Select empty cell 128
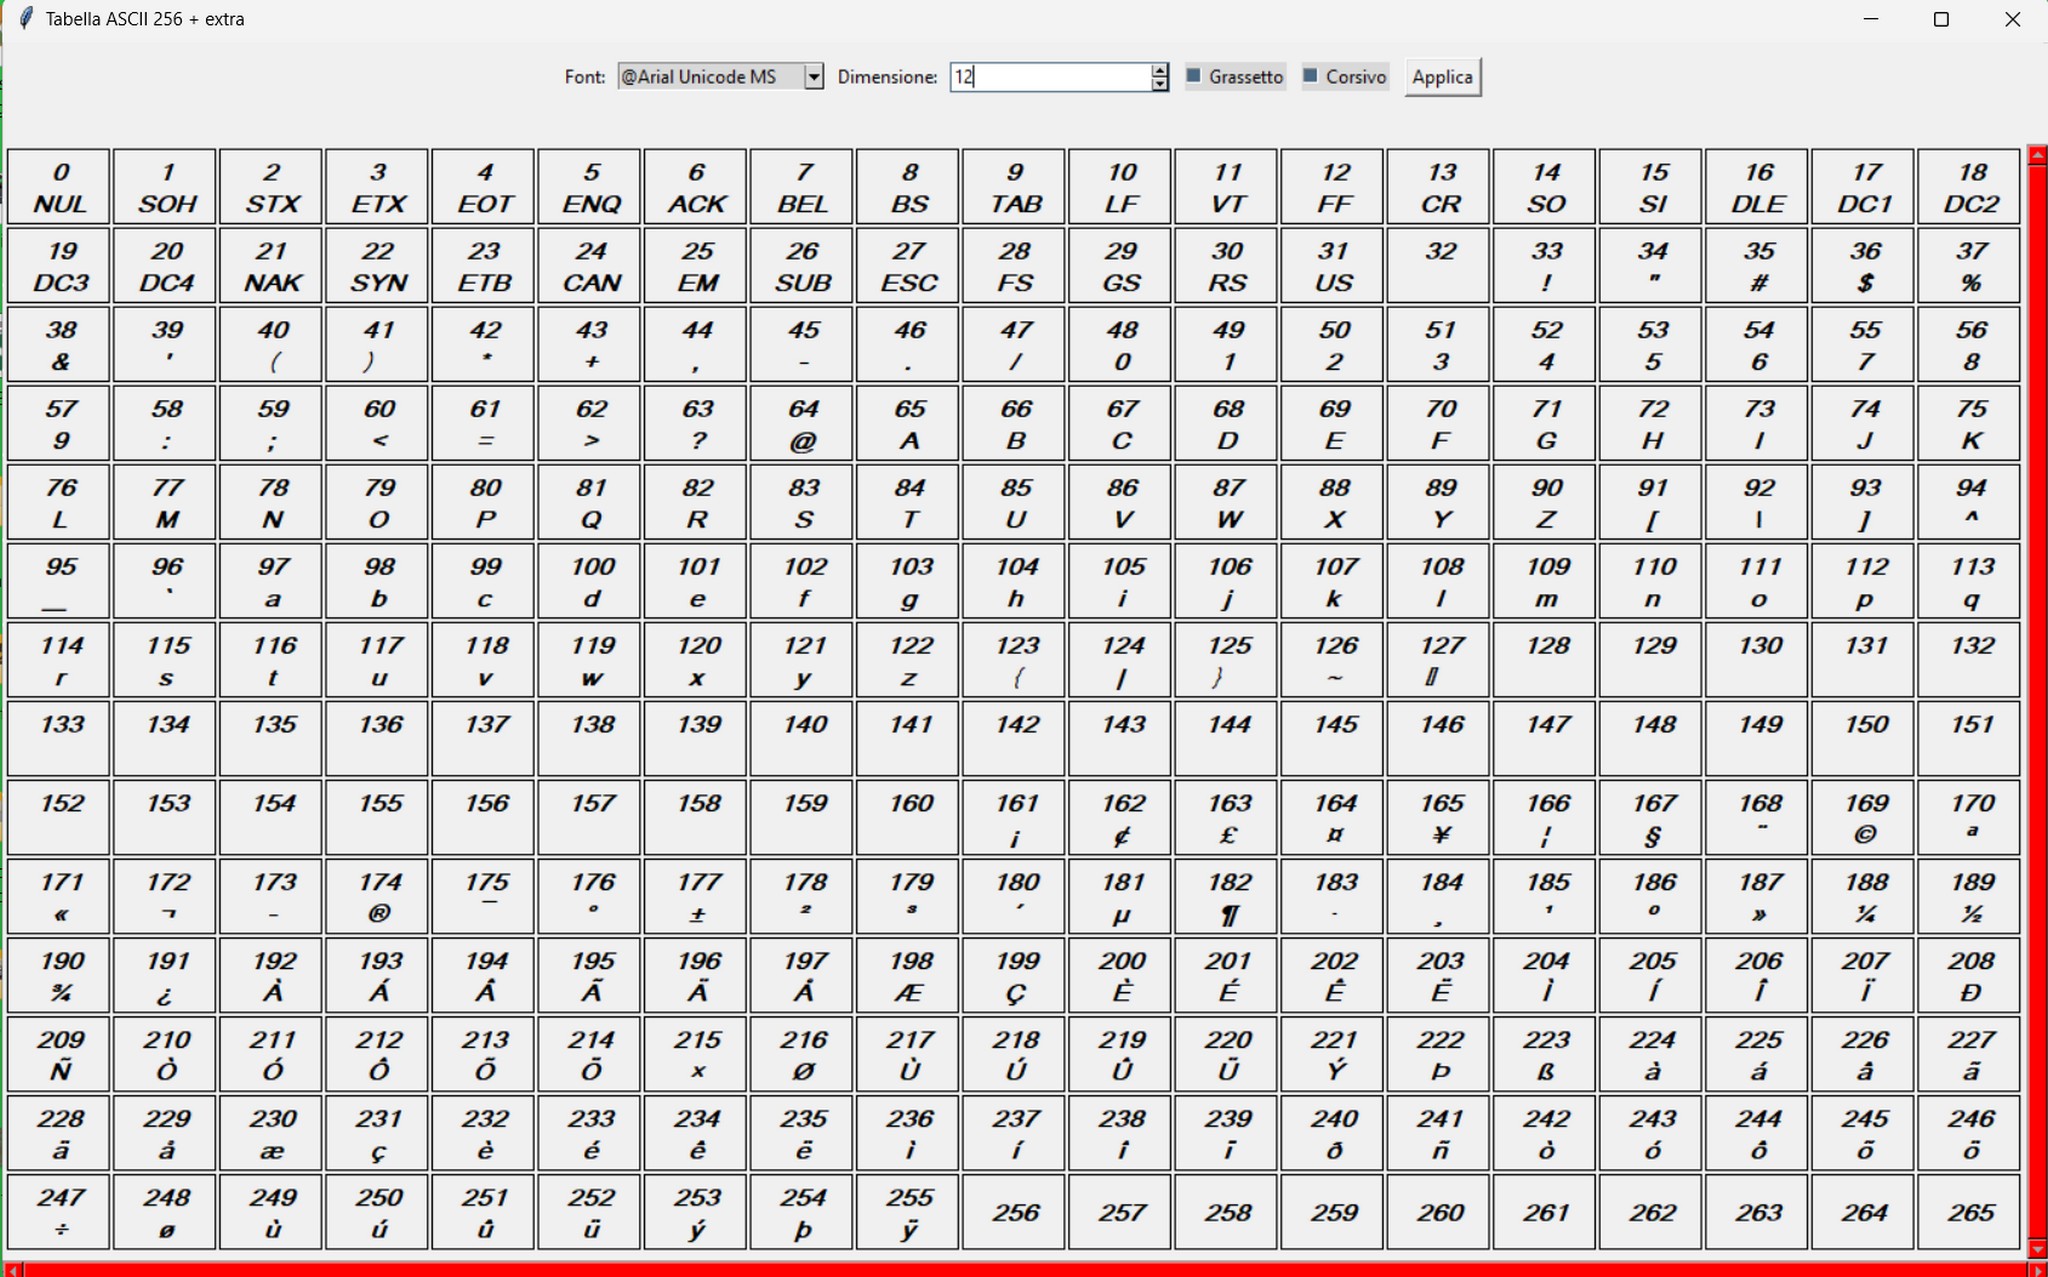The width and height of the screenshot is (2048, 1277). click(1545, 661)
